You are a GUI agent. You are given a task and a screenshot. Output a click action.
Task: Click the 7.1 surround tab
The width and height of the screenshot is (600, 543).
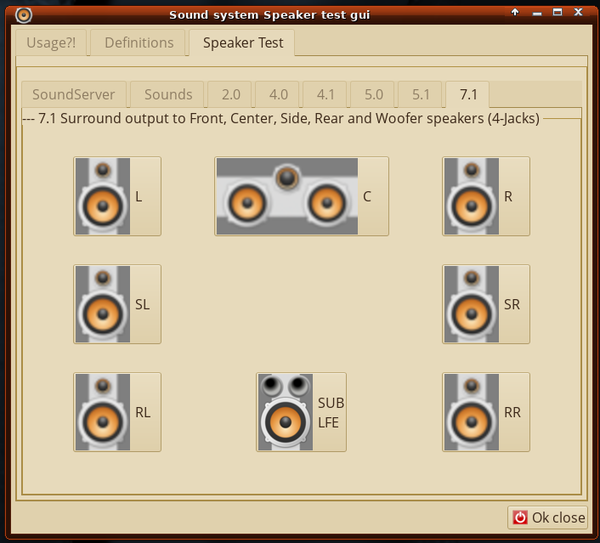(468, 95)
